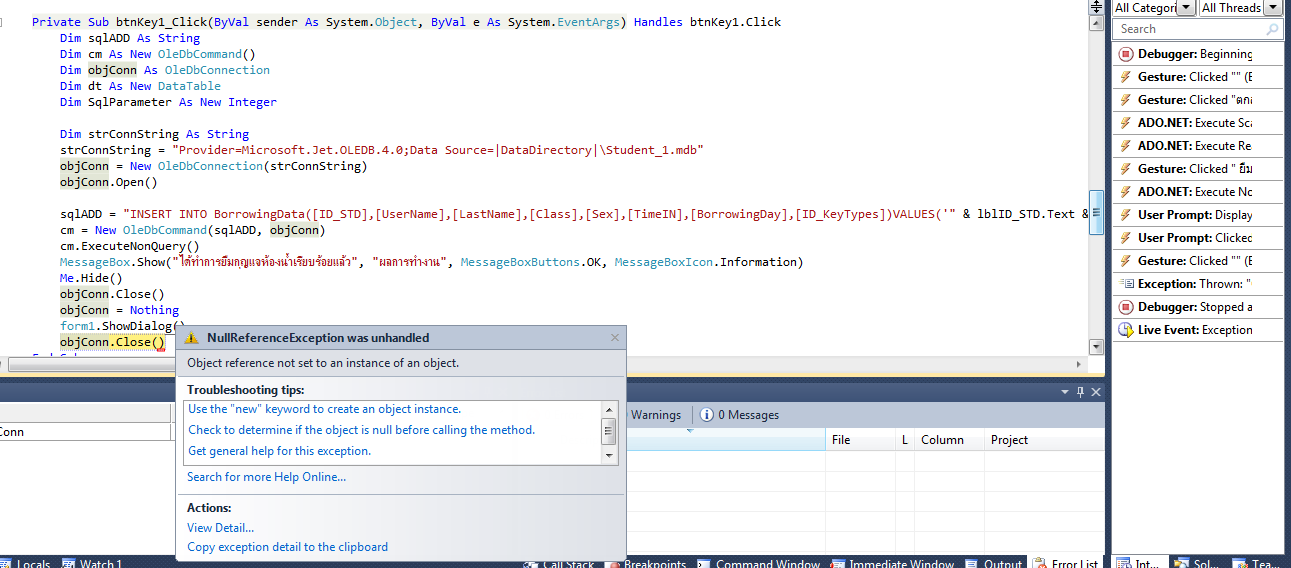
Task: Click red stop icon of 'Debugger: Stopped' event
Action: click(x=1125, y=307)
